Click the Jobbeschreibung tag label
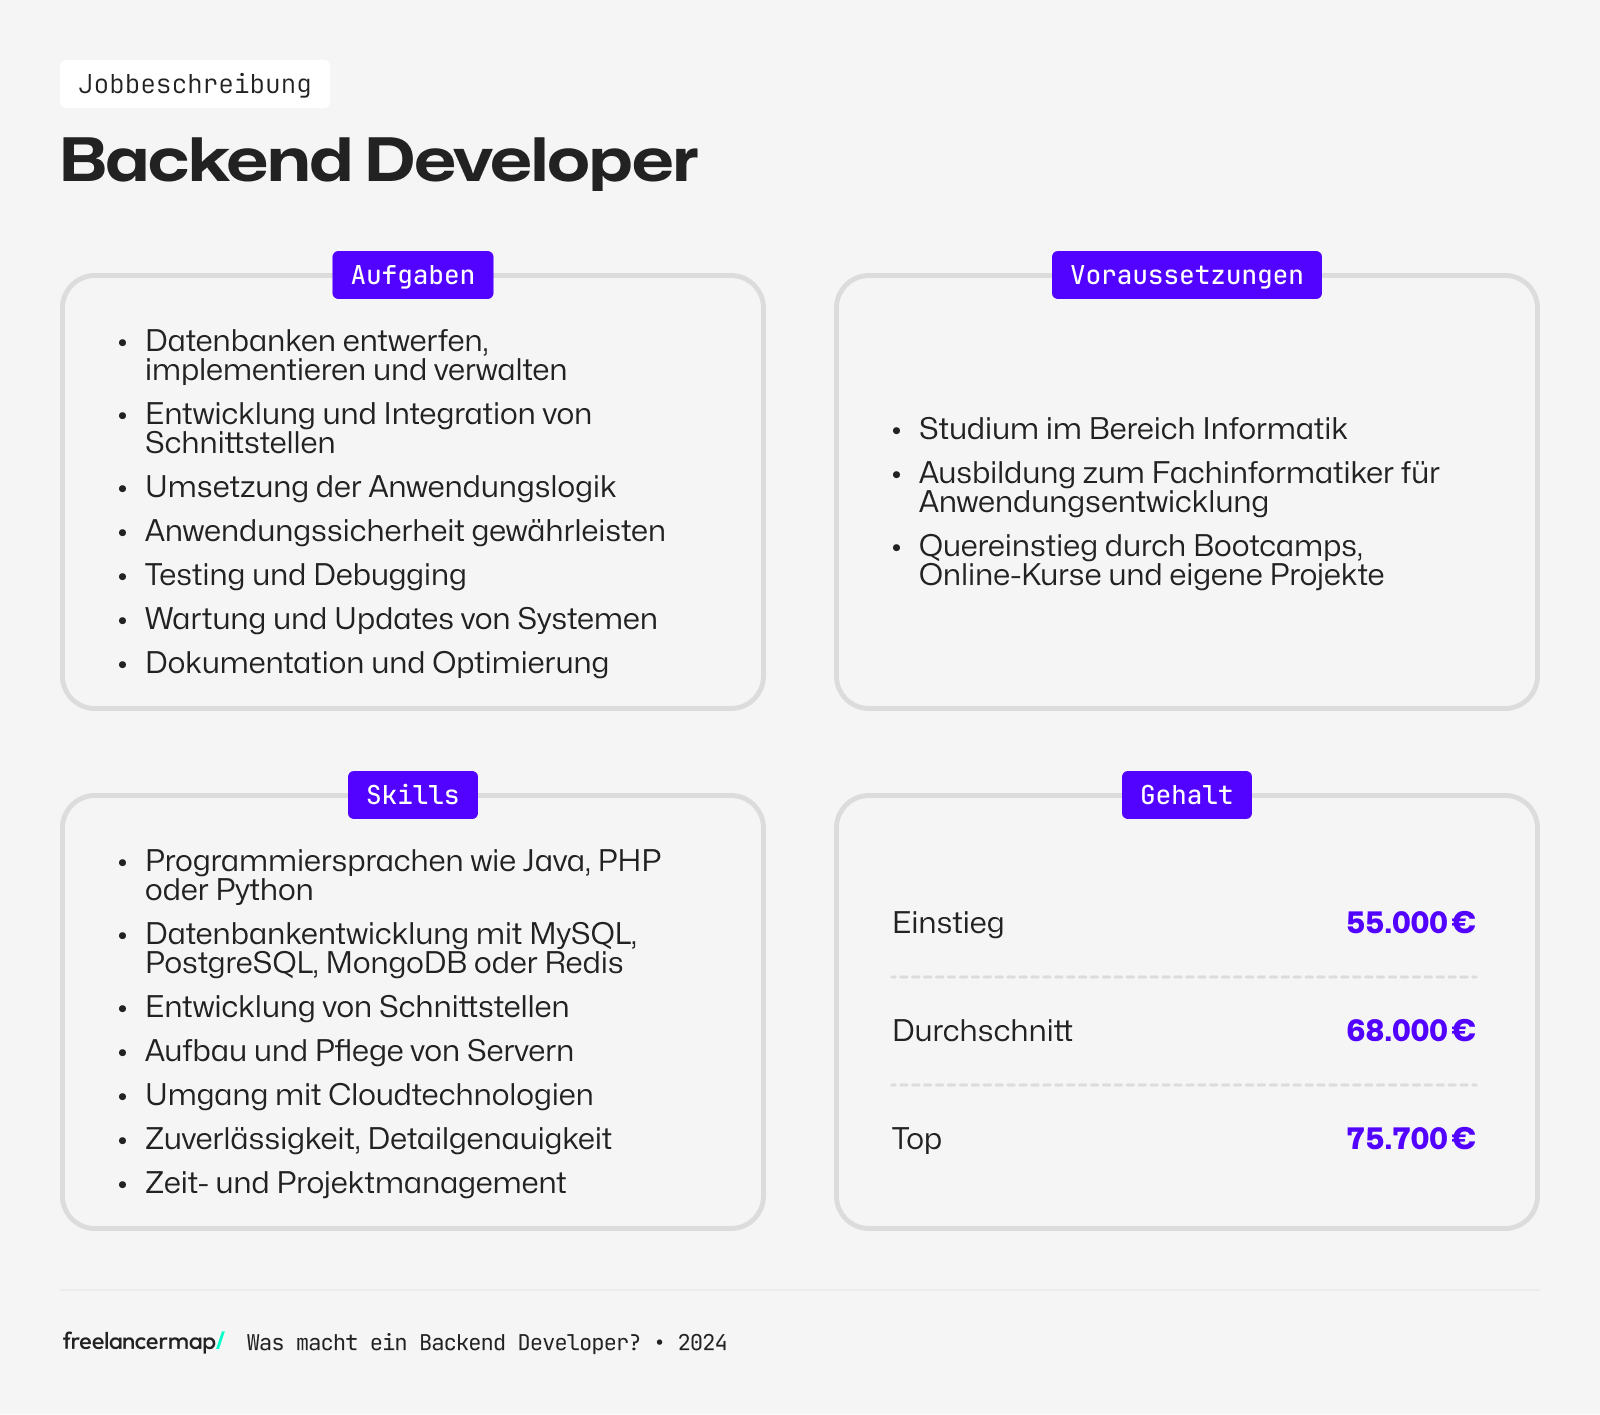The image size is (1600, 1415). coord(195,84)
